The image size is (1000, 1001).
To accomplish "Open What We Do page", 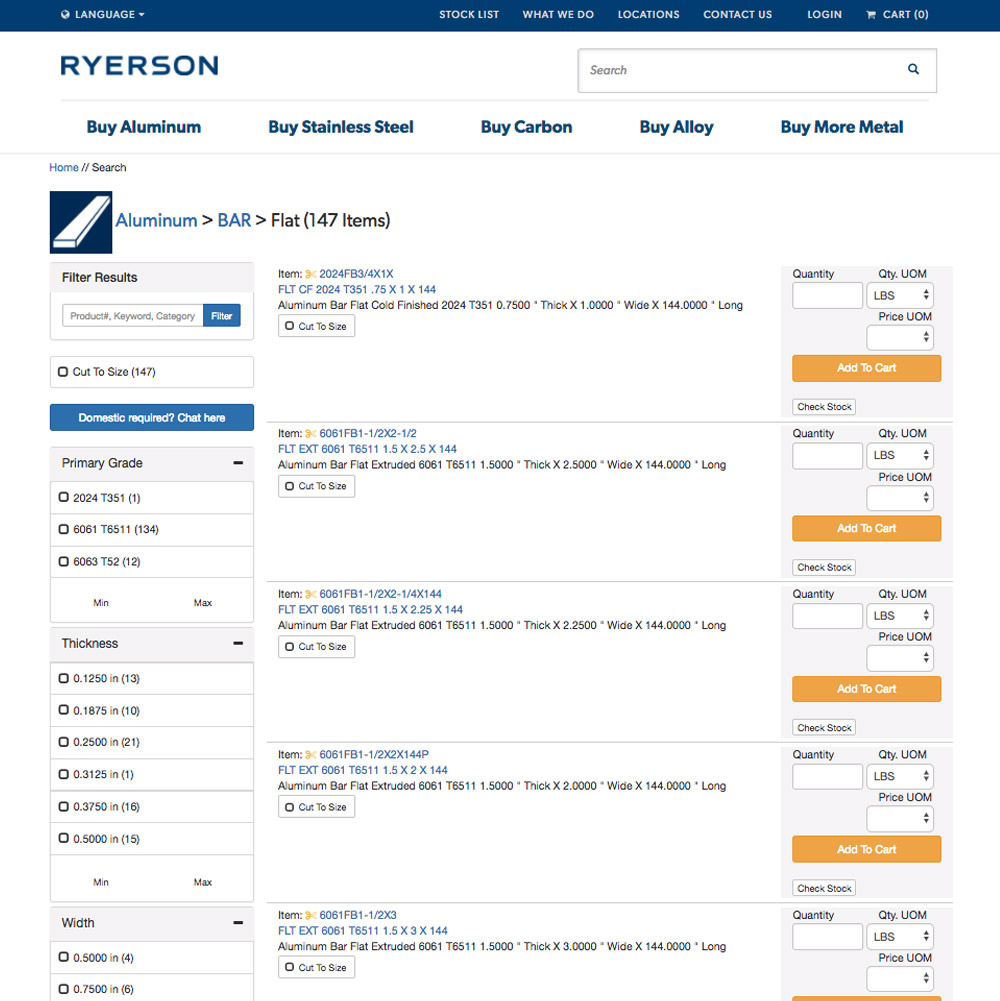I will [x=558, y=14].
